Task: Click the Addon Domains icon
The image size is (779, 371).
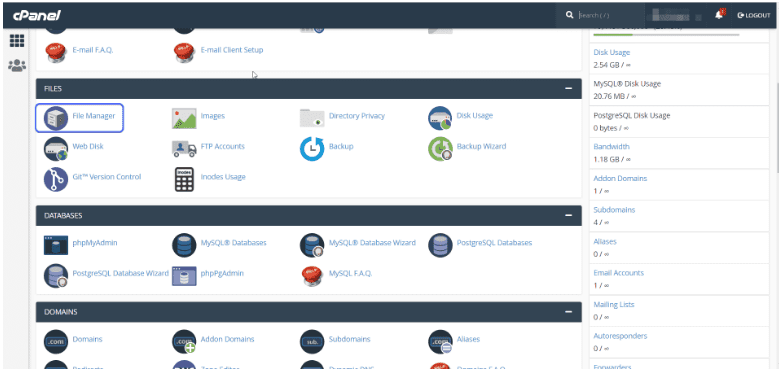Action: pos(184,342)
